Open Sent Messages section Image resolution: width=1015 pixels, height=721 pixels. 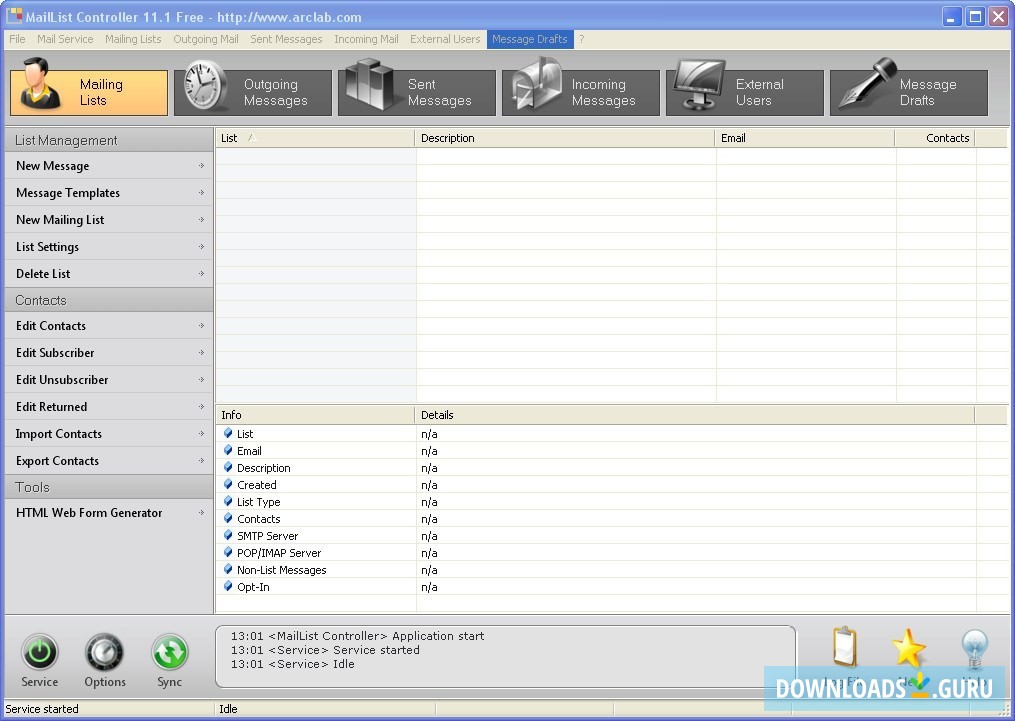pos(417,93)
